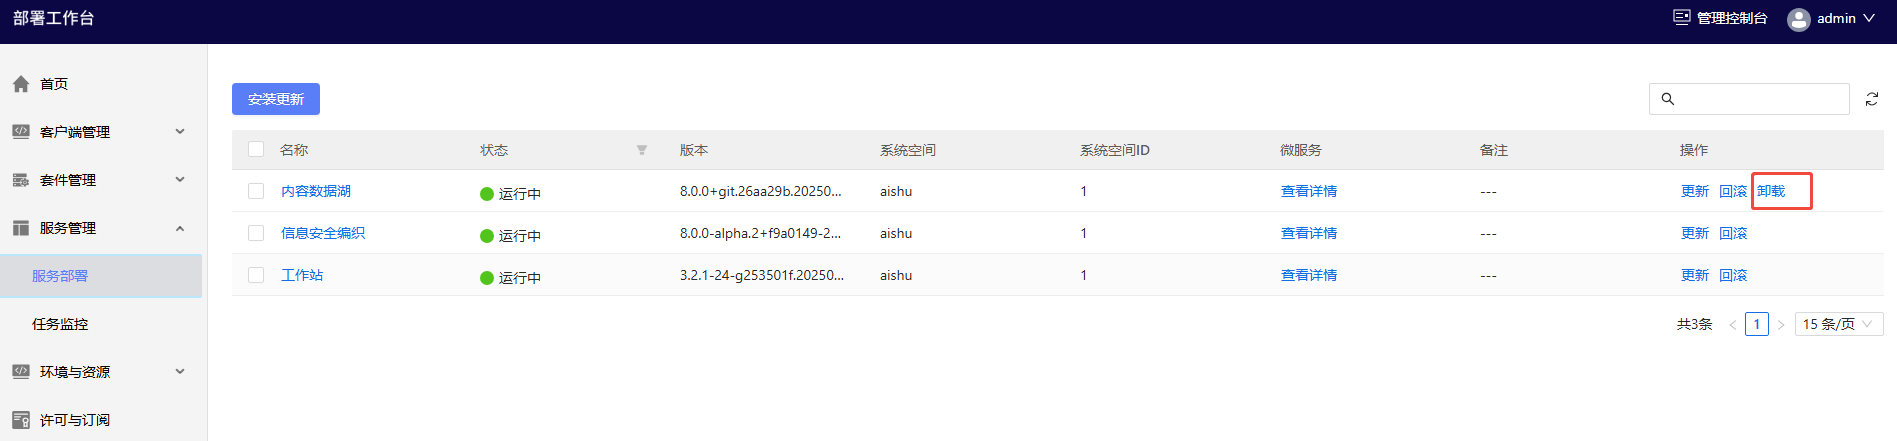Check the 内容数据湖 row checkbox
This screenshot has height=441, width=1897.
tap(256, 191)
